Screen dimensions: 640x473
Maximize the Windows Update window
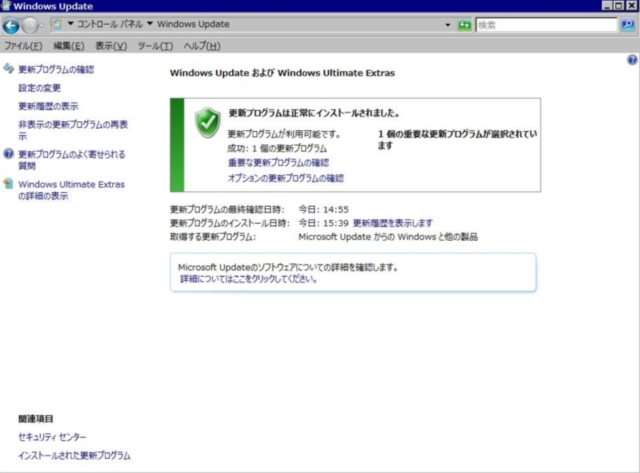coord(619,6)
